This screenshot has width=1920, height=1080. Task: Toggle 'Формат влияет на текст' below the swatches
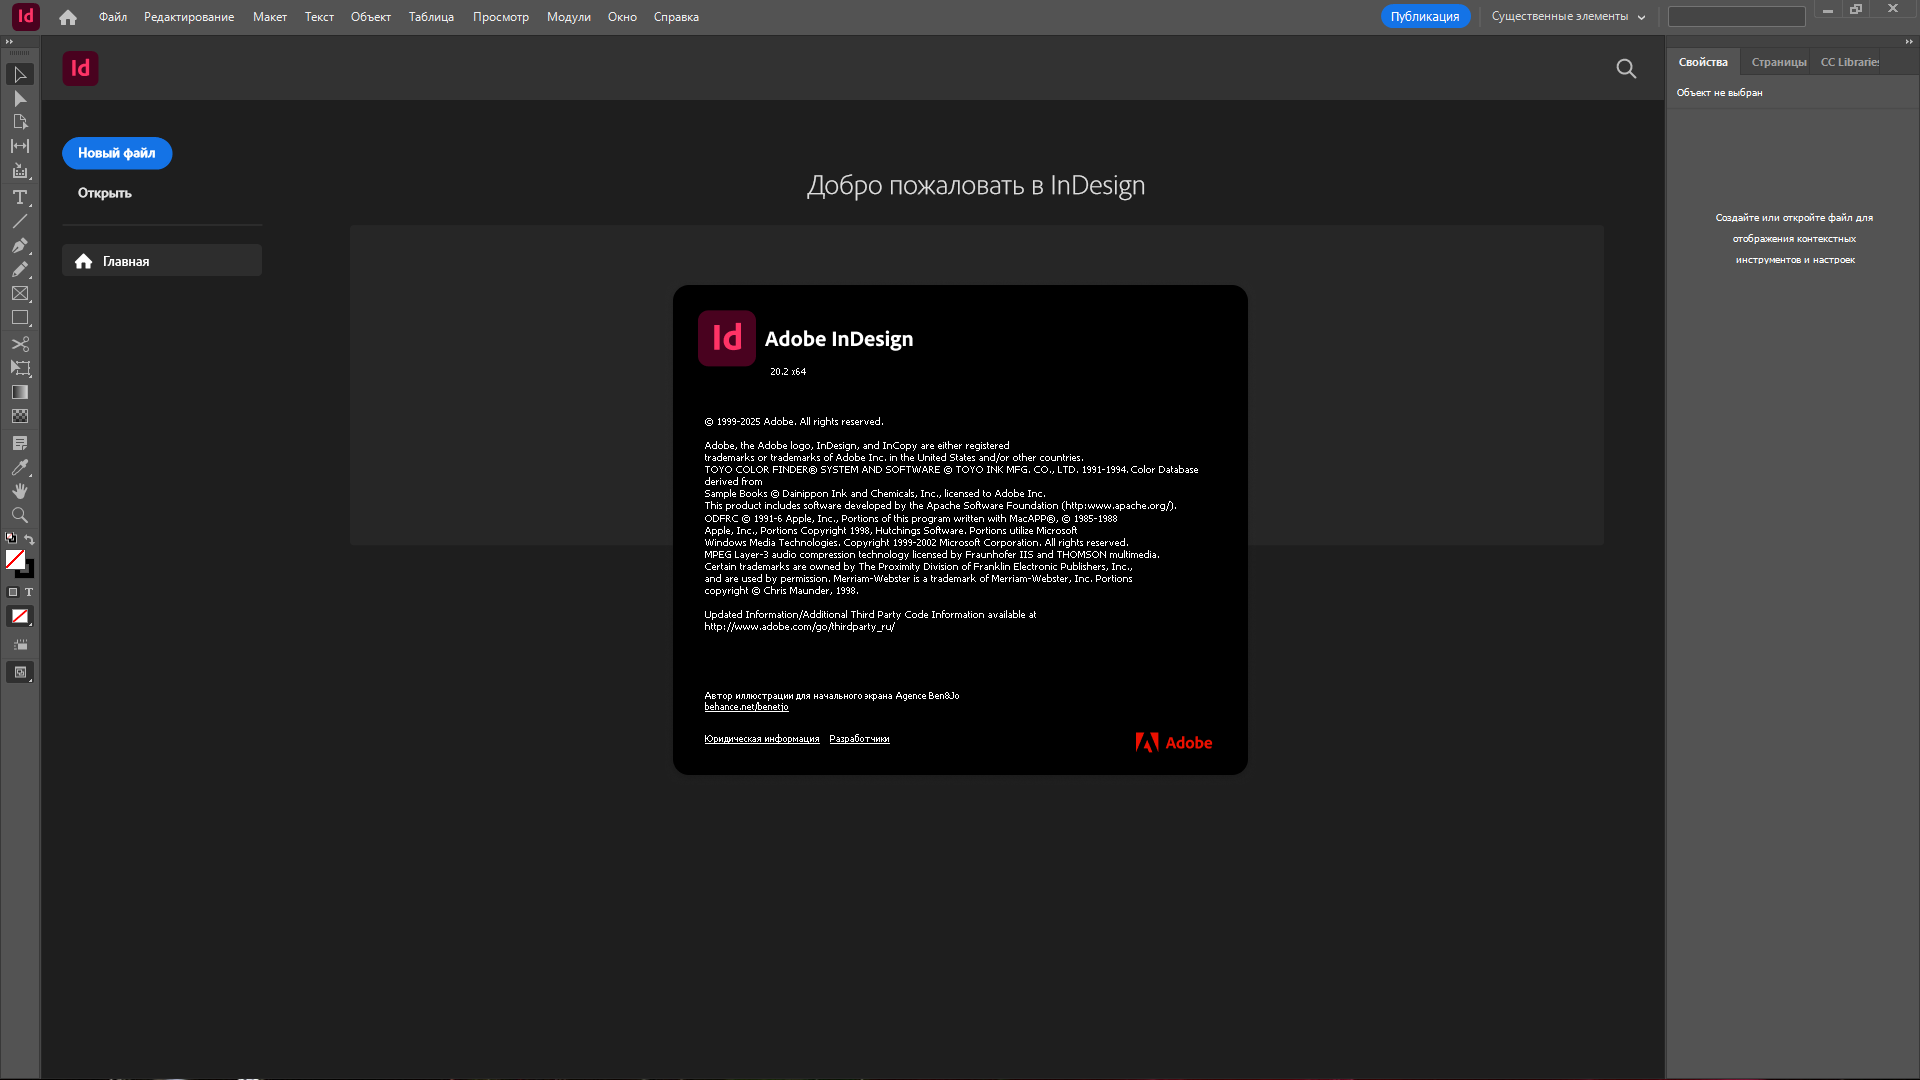(28, 592)
